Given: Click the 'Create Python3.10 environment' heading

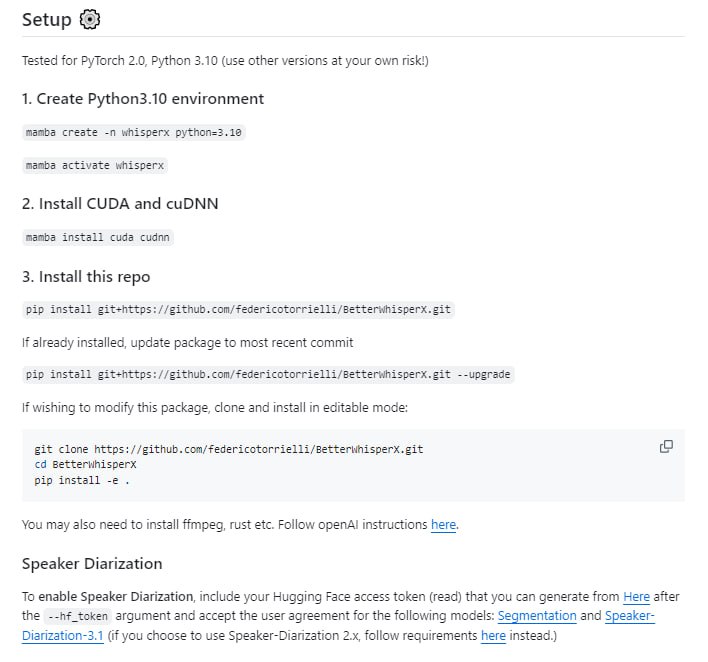Looking at the screenshot, I should 143,98.
